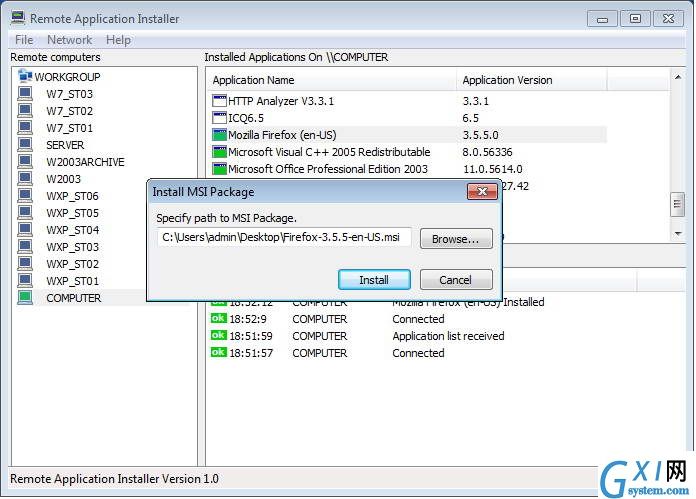Screen dimensions: 696x499
Task: Select the HTTP Analyzer V3.3.1 row text
Action: pos(281,101)
